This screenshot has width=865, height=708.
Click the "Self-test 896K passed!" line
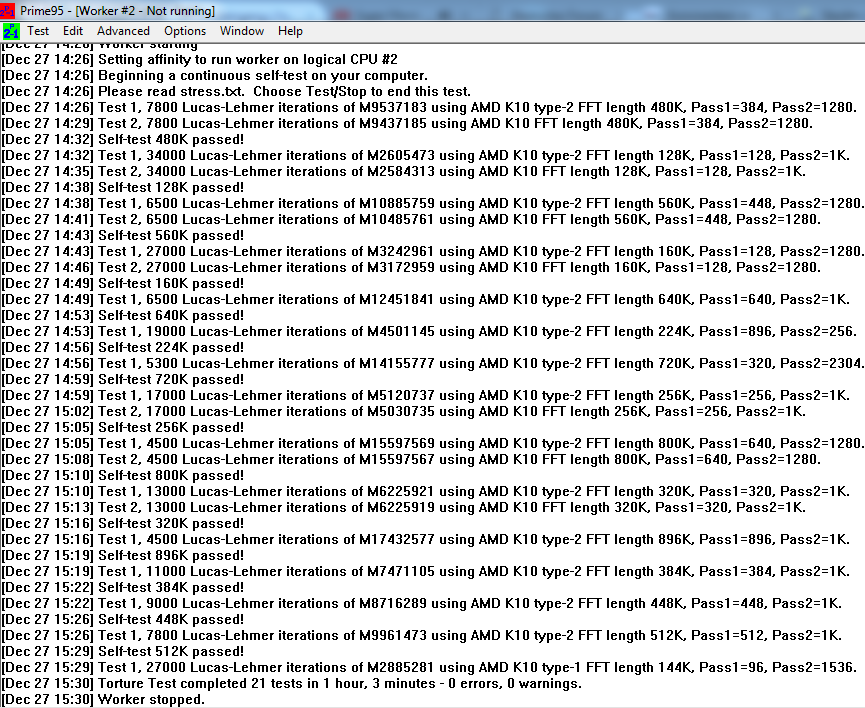122,556
